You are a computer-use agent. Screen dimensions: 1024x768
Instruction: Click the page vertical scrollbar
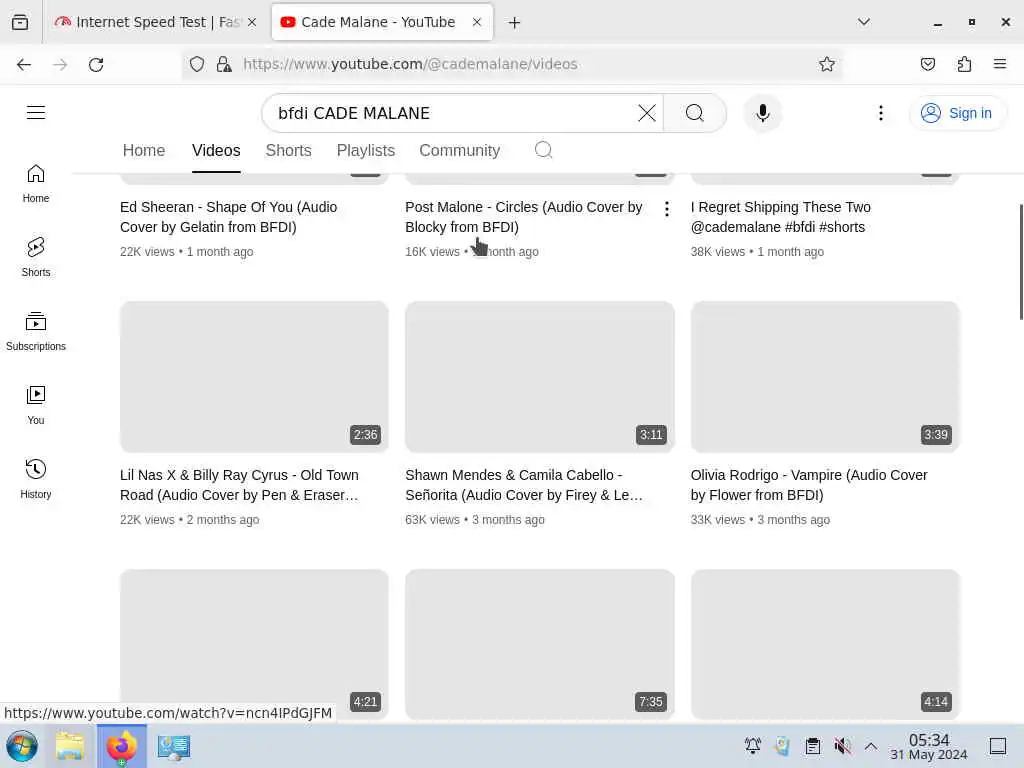point(1020,261)
